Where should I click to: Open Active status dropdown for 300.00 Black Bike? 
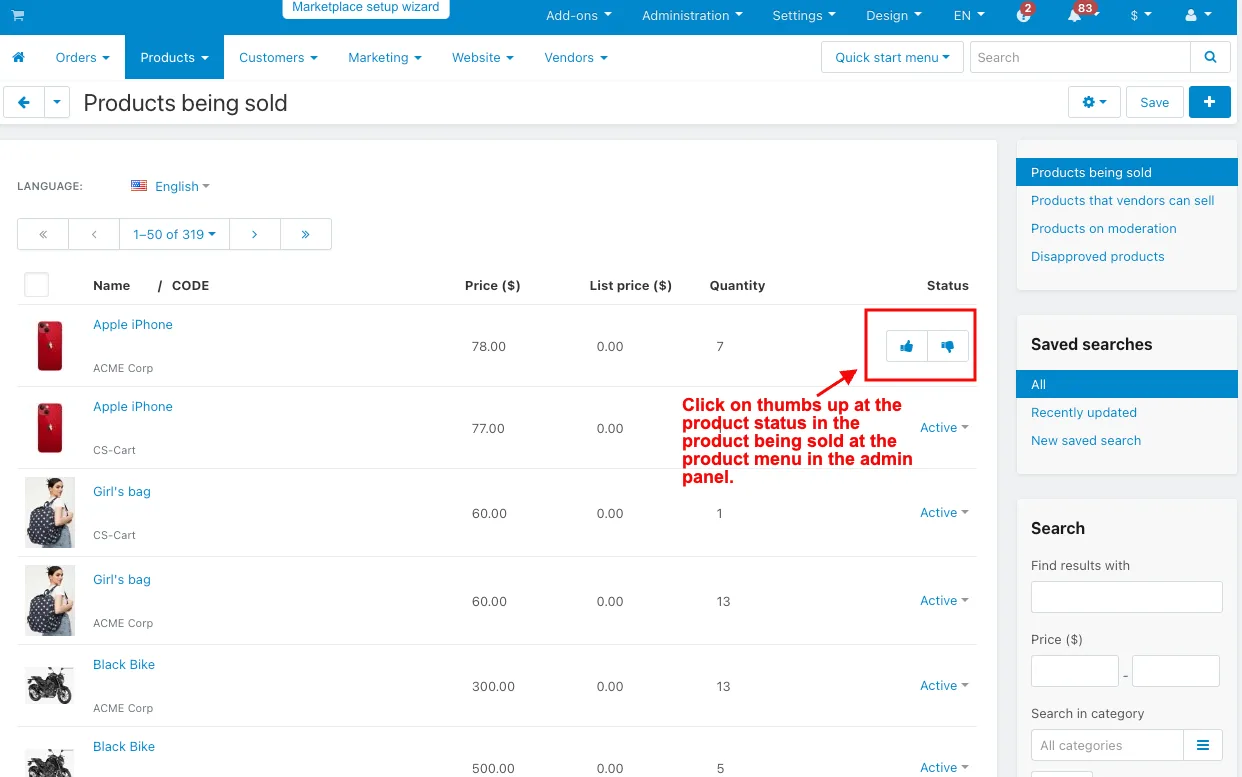coord(944,685)
